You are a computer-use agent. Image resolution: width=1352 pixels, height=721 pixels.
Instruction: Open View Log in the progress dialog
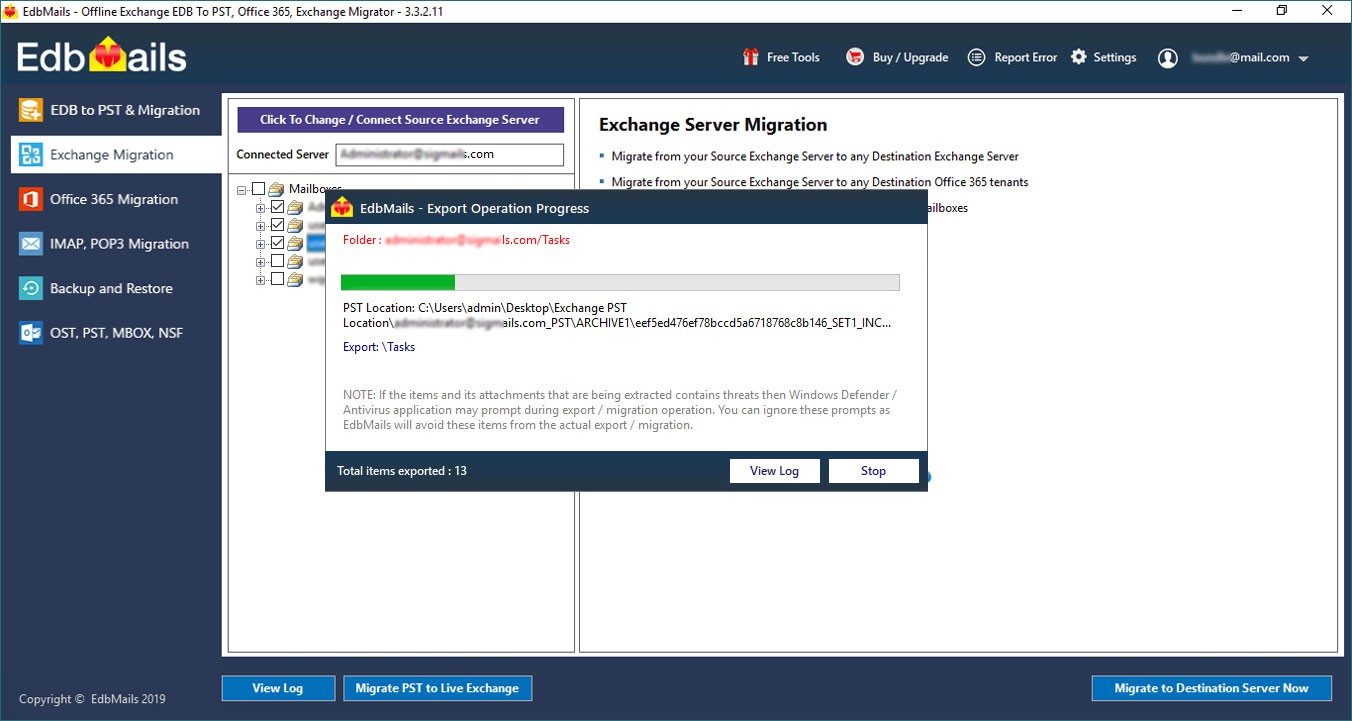coord(774,471)
